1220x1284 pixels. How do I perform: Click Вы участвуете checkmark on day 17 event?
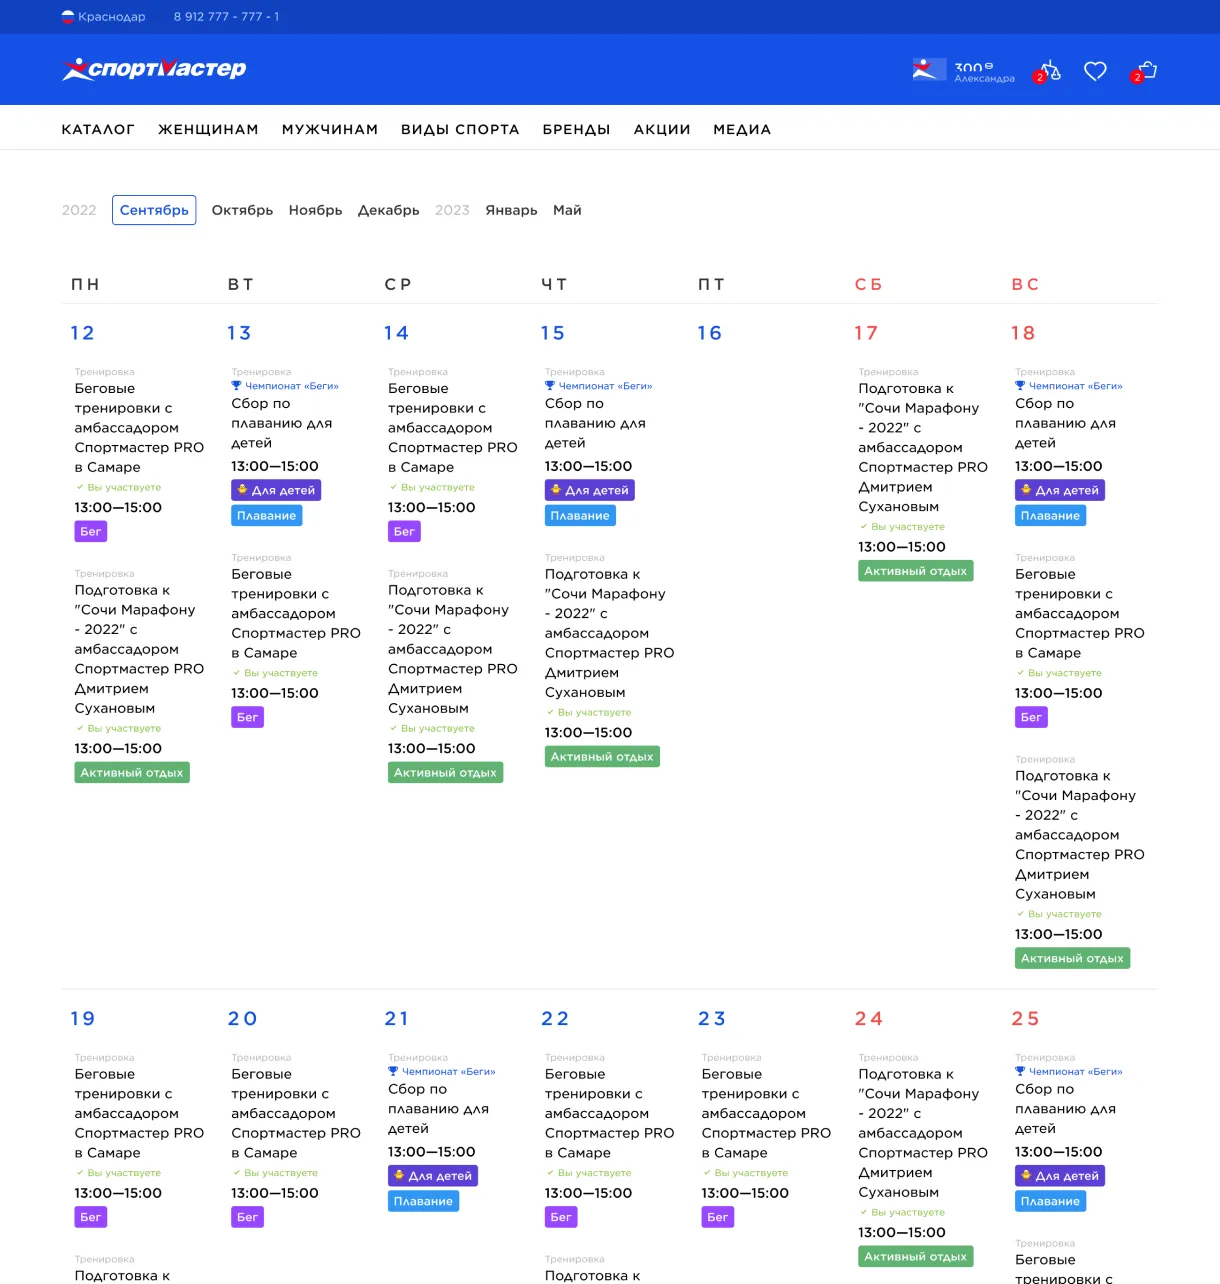click(x=864, y=527)
